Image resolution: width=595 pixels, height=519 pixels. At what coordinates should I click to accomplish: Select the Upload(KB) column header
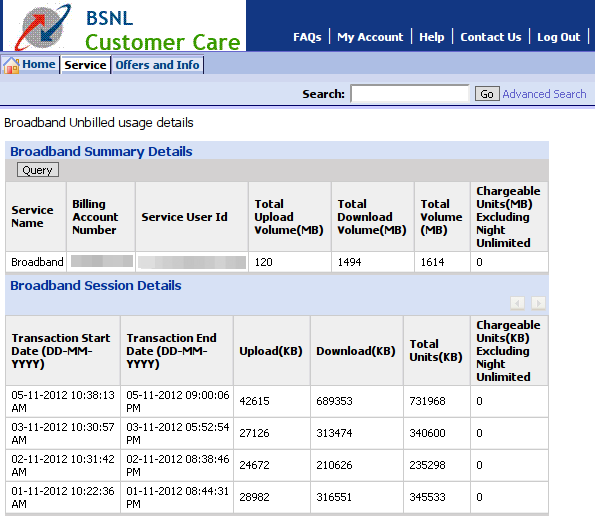click(272, 351)
